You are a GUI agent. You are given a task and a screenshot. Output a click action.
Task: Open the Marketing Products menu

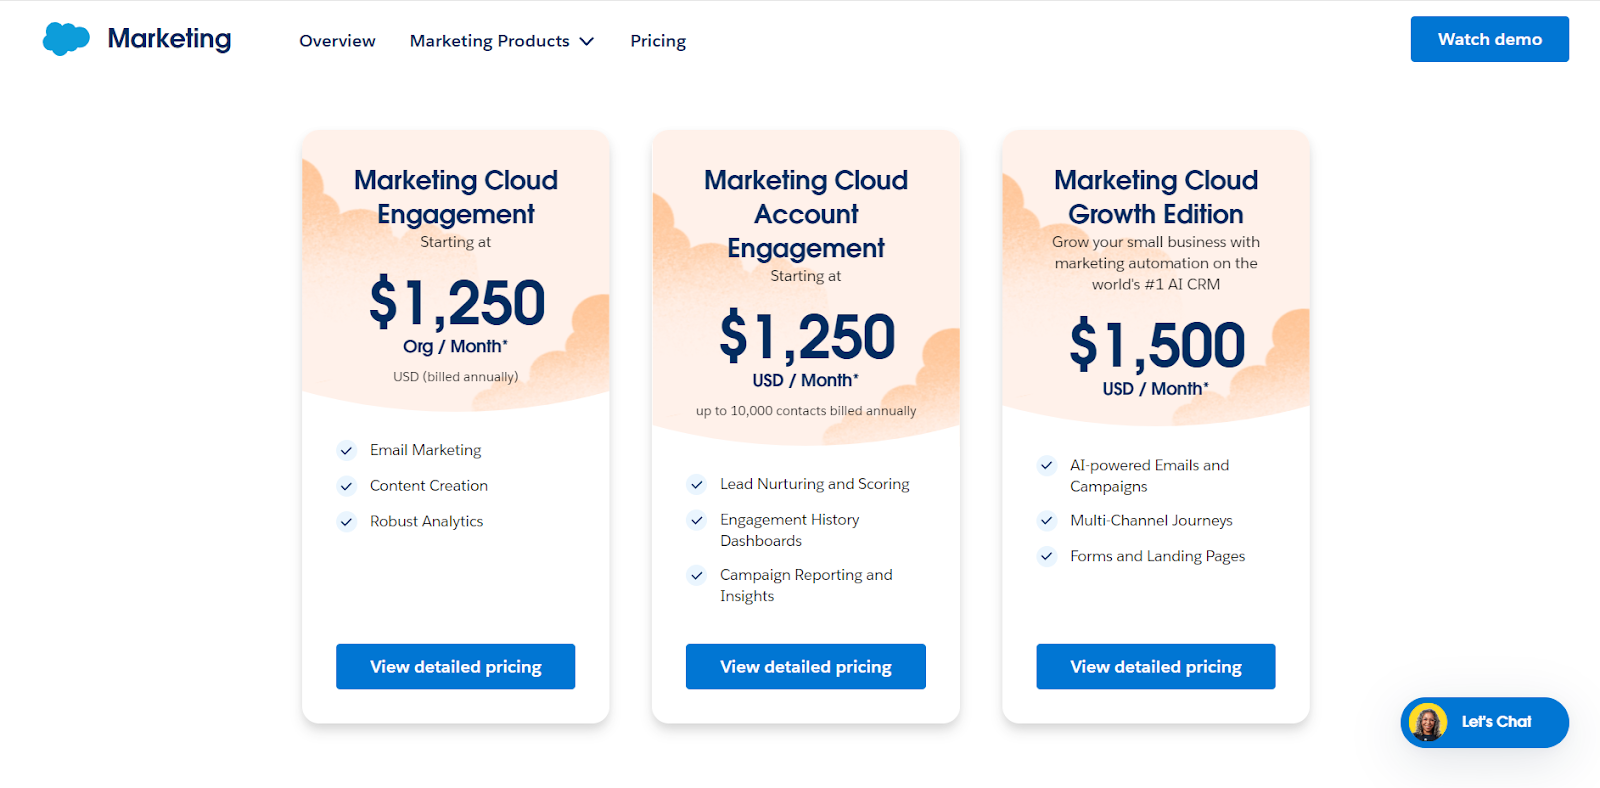502,41
